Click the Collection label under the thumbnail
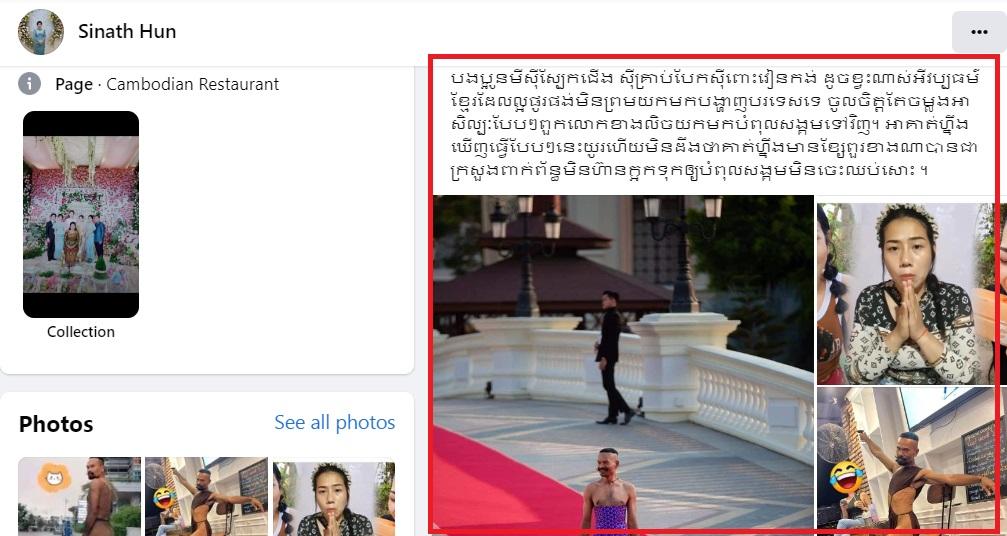The image size is (1007, 536). coord(81,332)
